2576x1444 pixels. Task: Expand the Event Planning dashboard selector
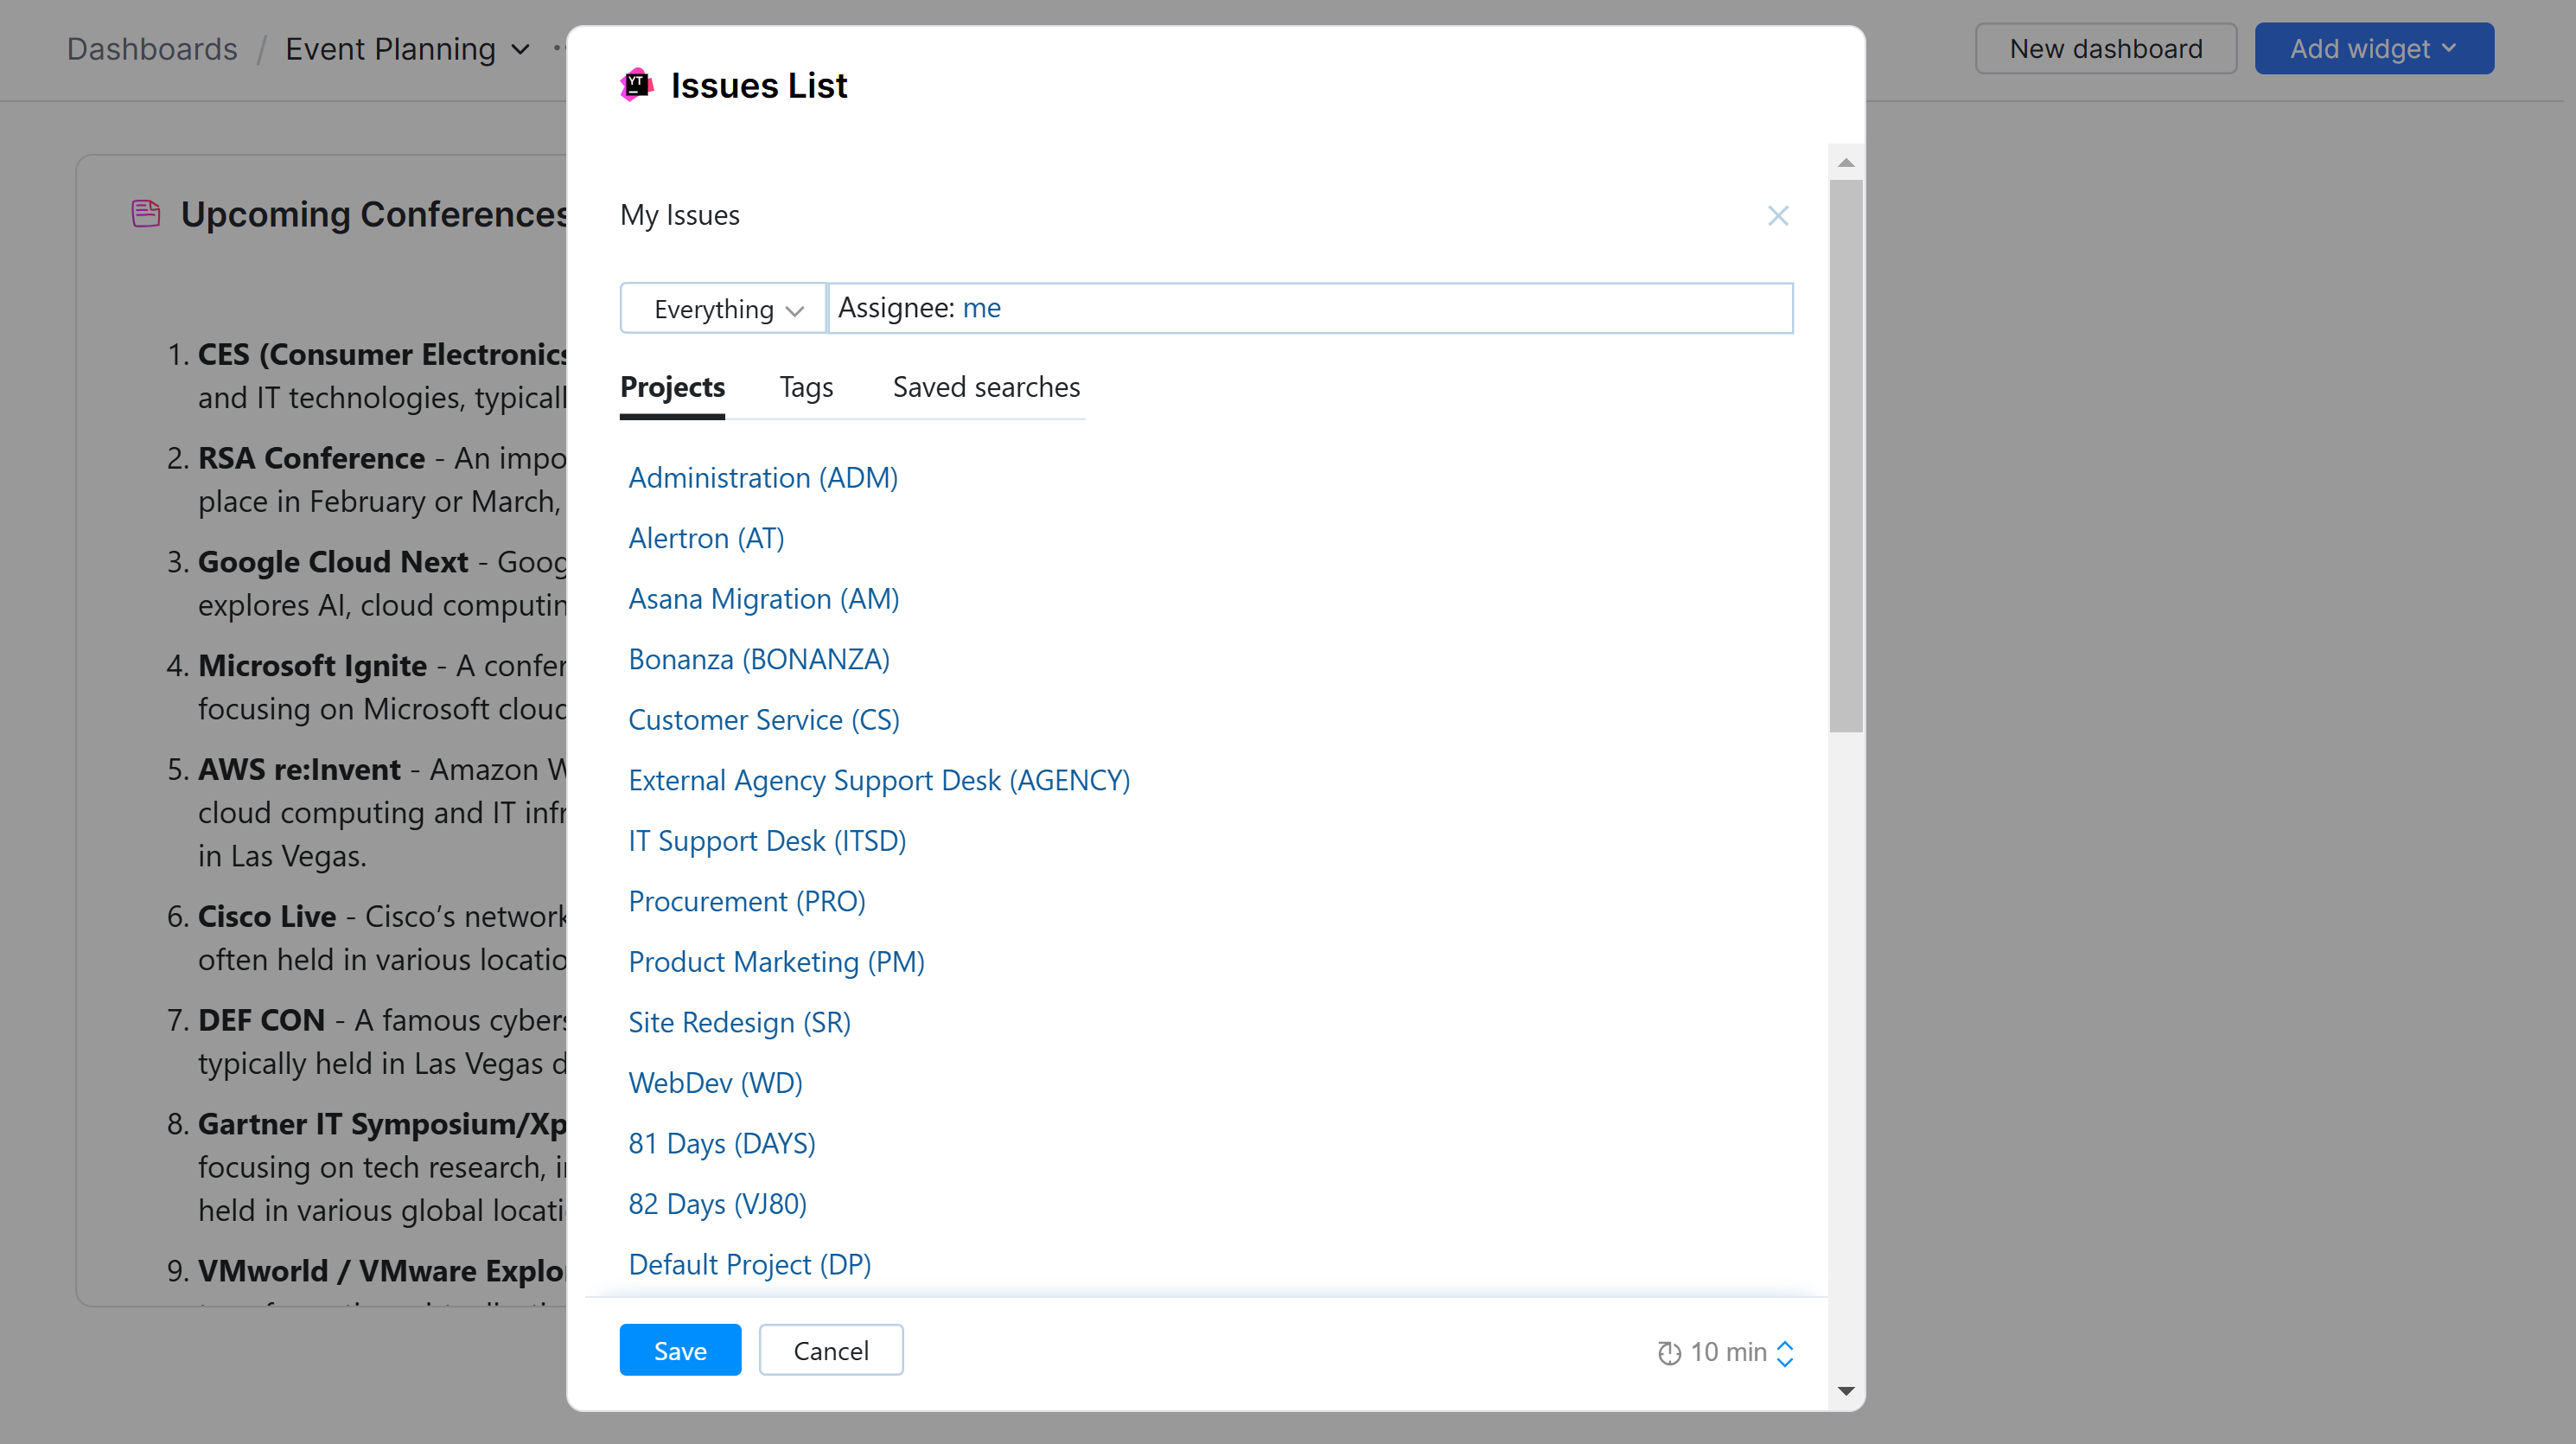(519, 48)
